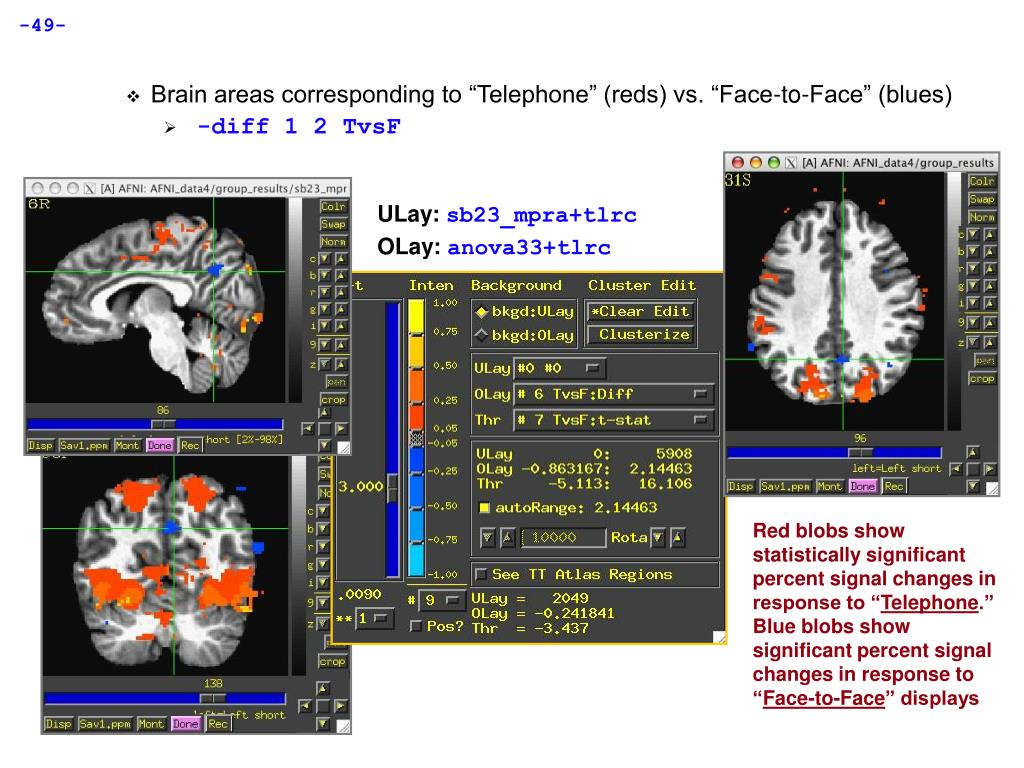Click Swap button in axial 31S viewer
Screen dimensions: 1024x768
[x=982, y=199]
